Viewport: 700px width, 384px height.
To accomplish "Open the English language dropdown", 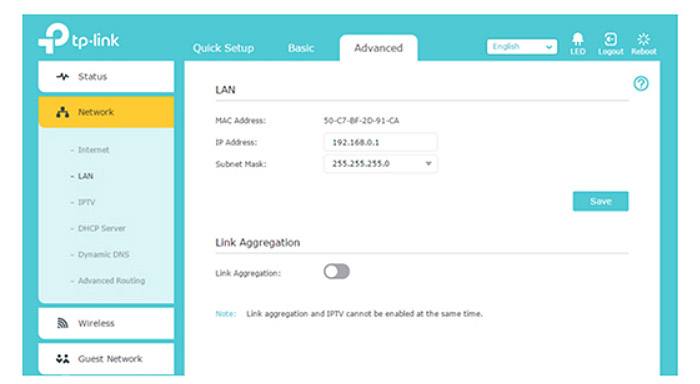I will pos(522,46).
